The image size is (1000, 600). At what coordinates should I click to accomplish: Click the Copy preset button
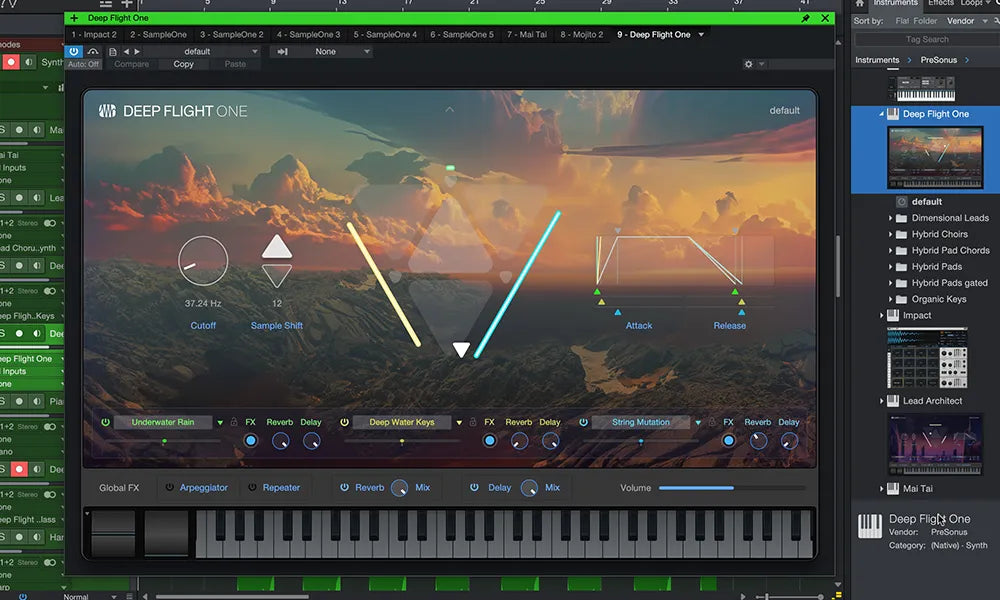(x=183, y=63)
